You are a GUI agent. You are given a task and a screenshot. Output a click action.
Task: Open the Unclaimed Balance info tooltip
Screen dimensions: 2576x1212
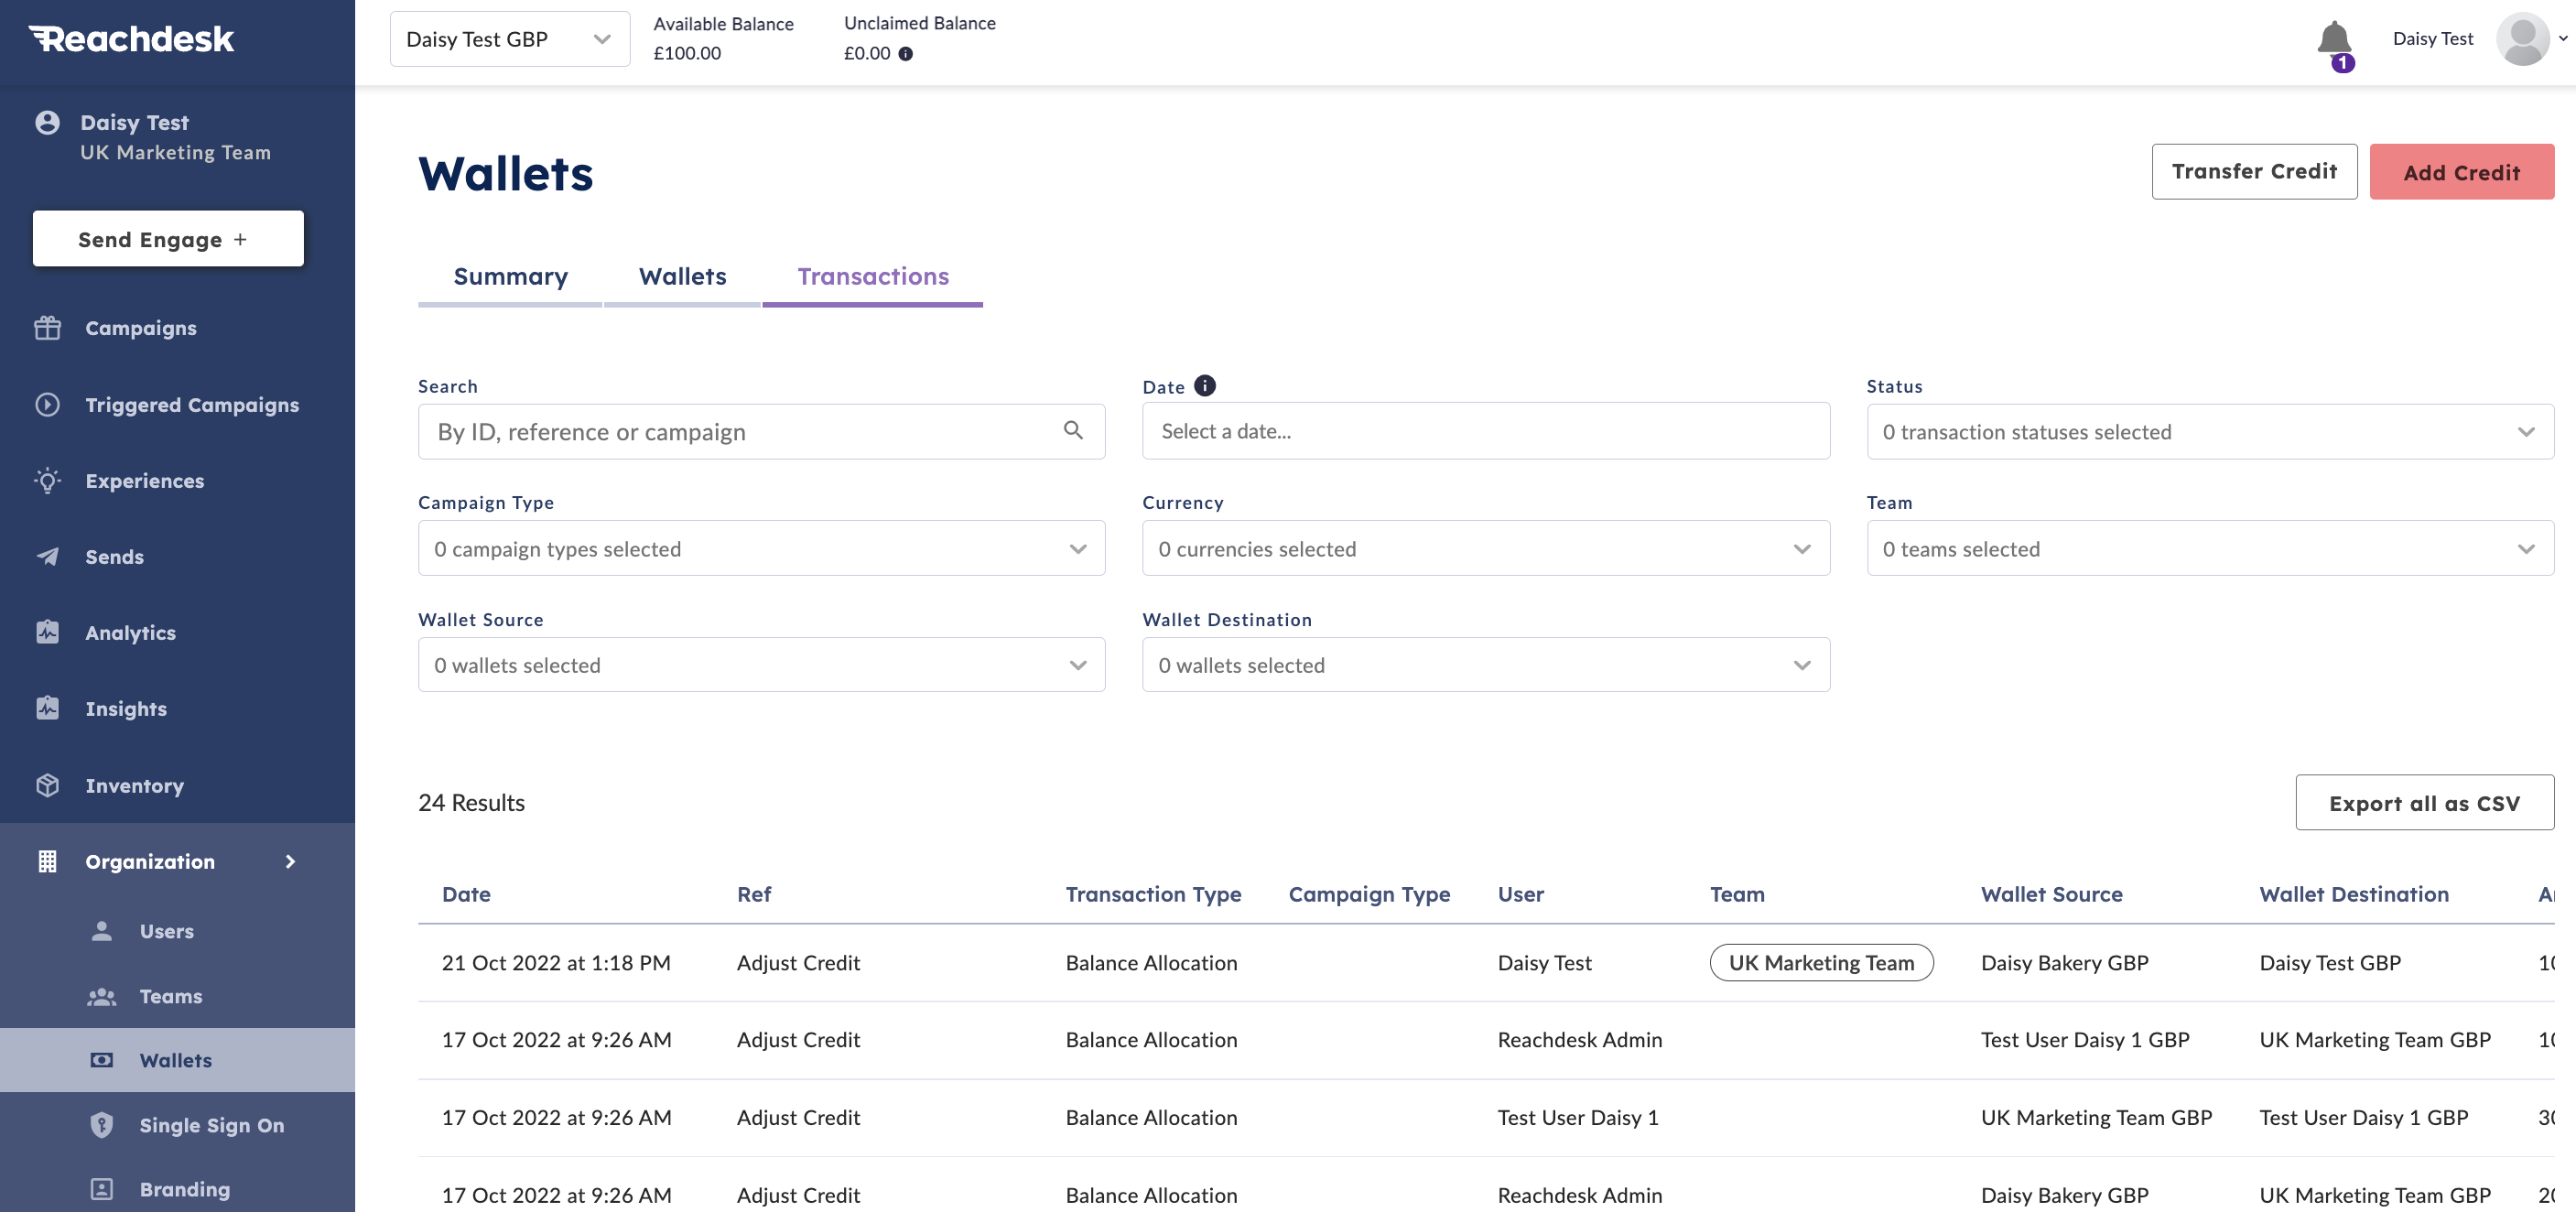907,54
